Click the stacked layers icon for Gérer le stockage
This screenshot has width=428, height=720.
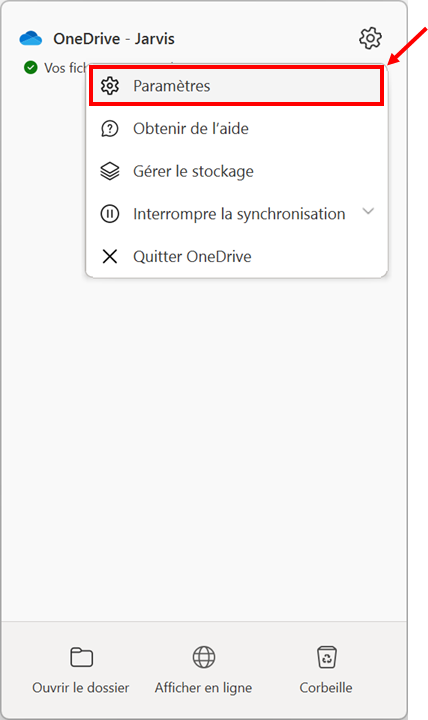click(110, 171)
